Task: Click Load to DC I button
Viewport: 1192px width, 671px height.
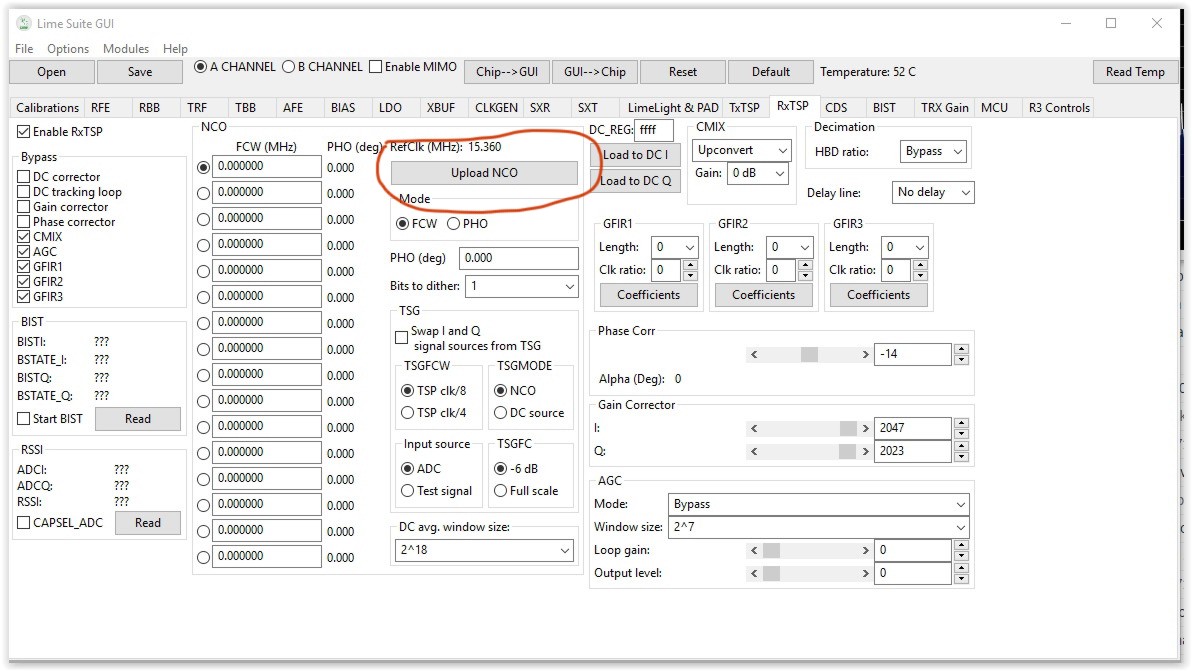Action: (636, 155)
